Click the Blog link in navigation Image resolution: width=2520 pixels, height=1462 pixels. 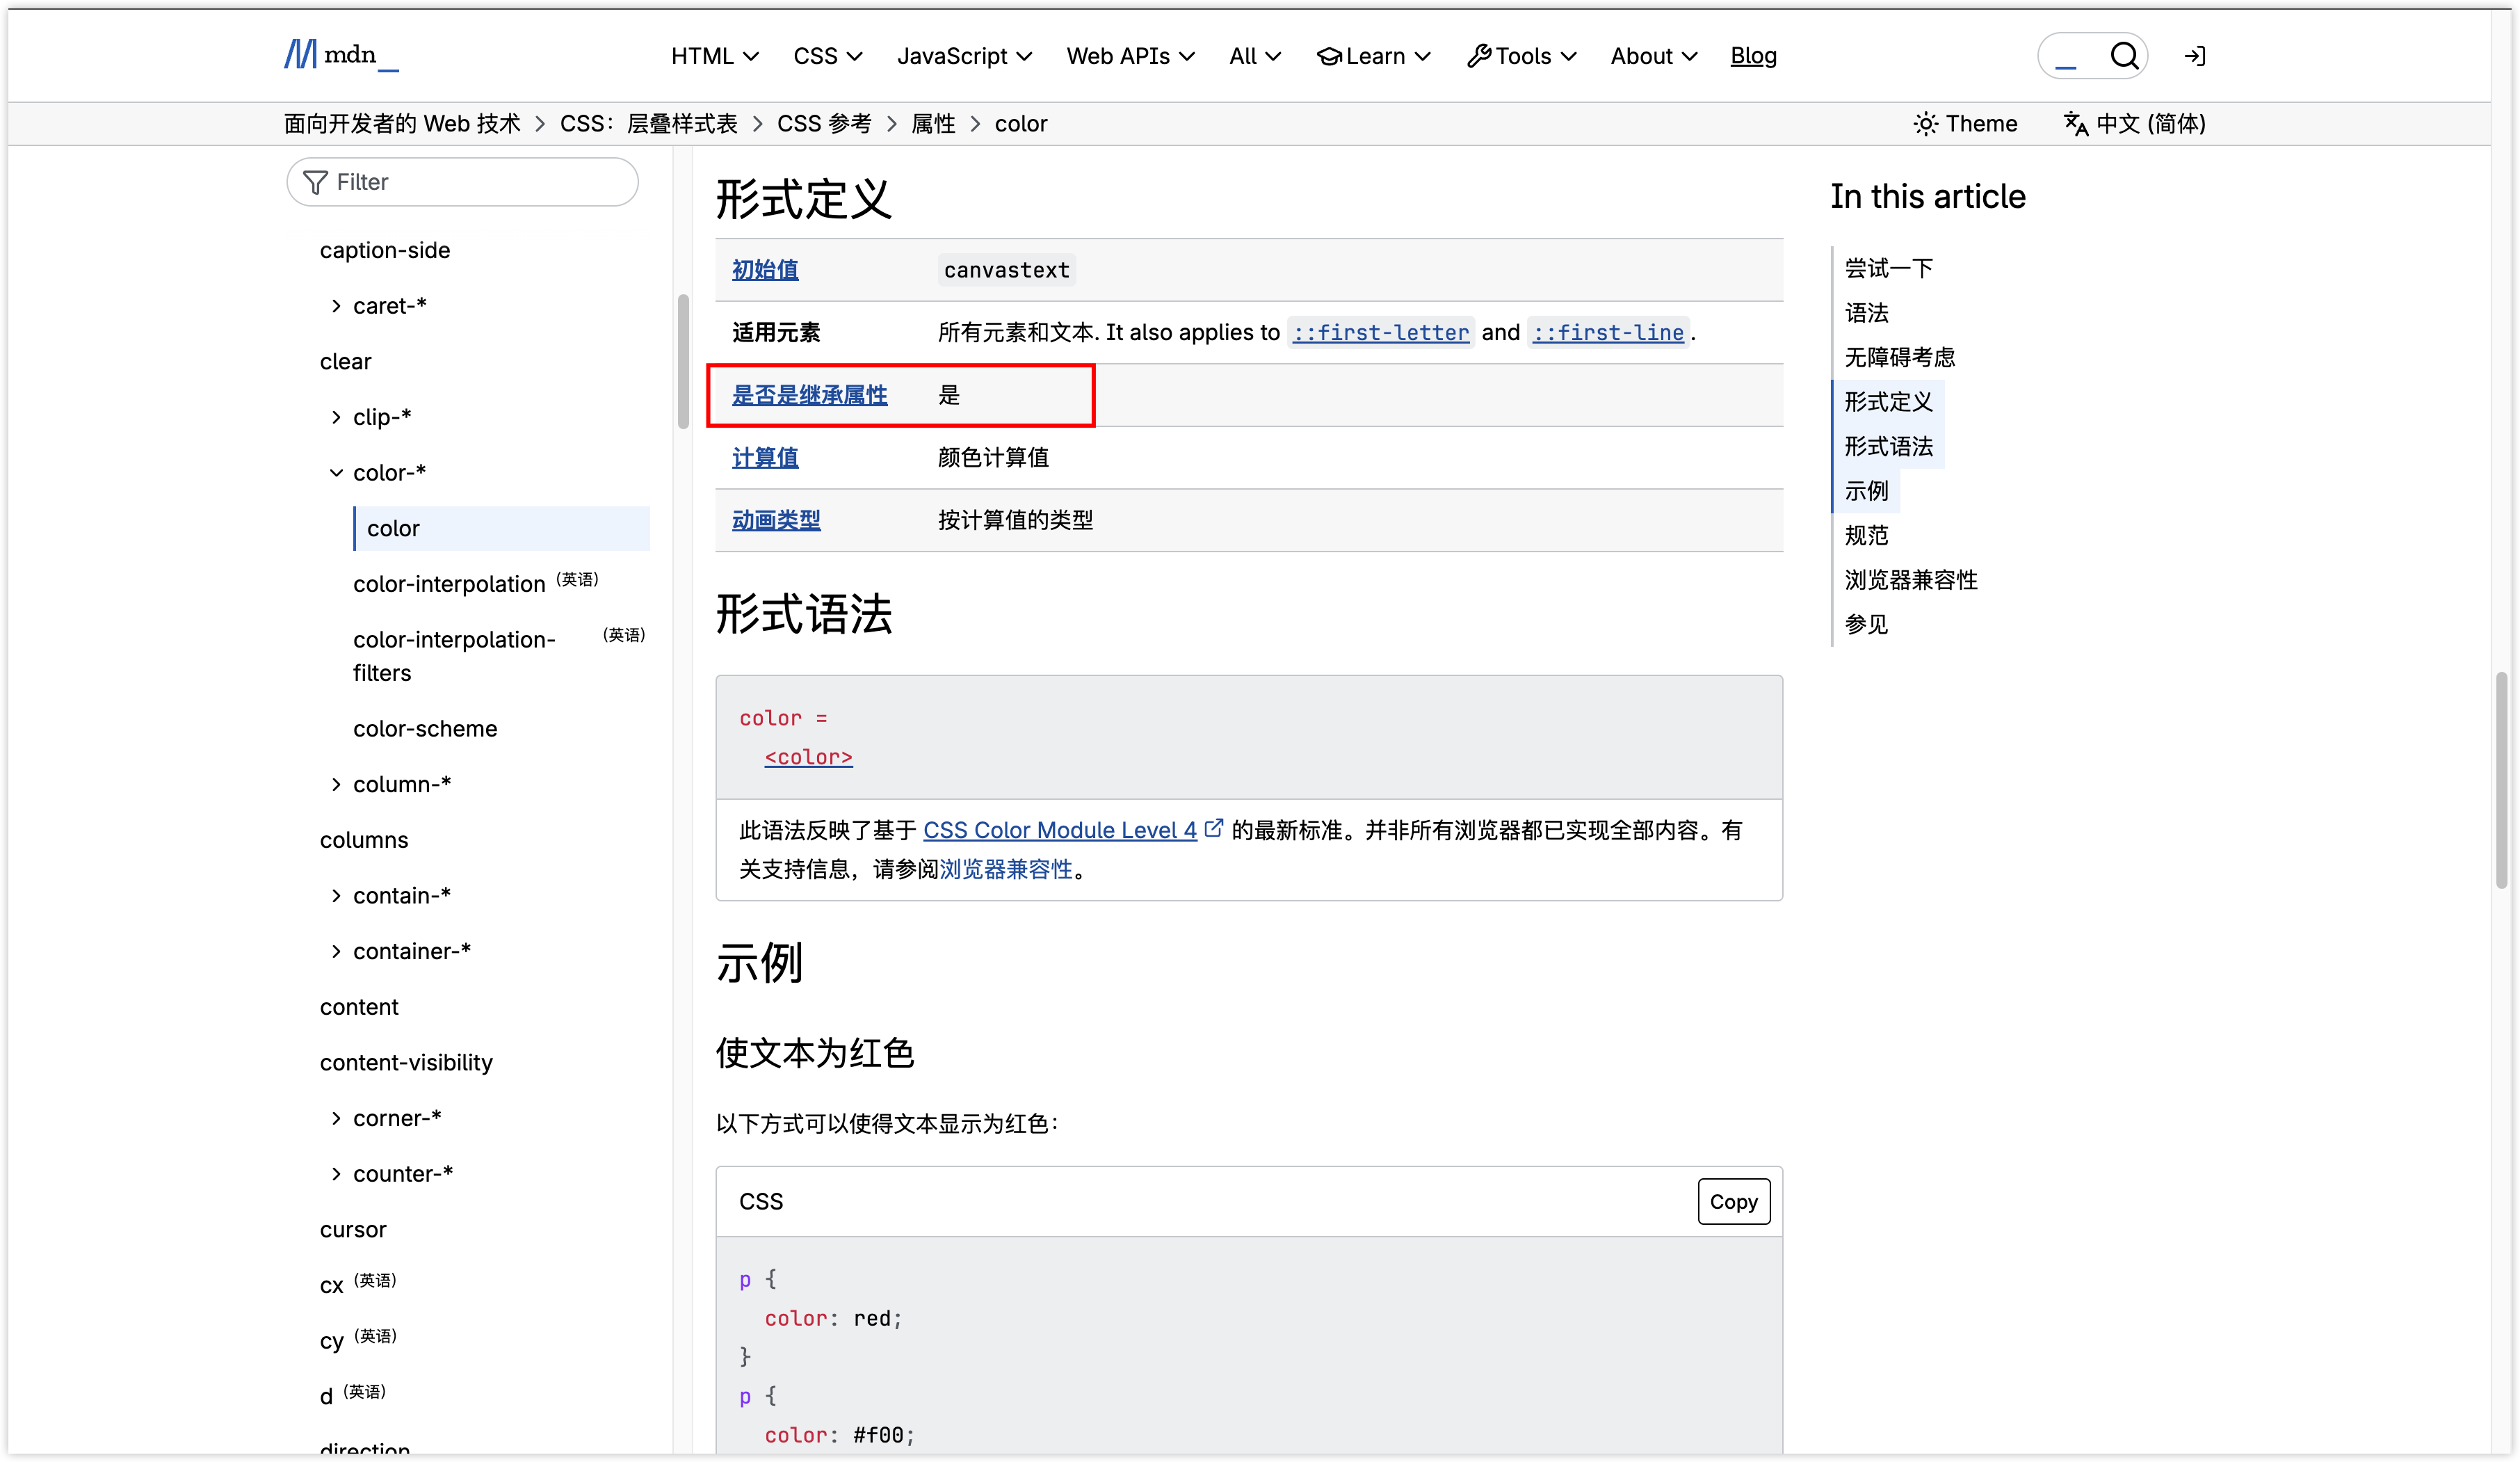point(1753,56)
